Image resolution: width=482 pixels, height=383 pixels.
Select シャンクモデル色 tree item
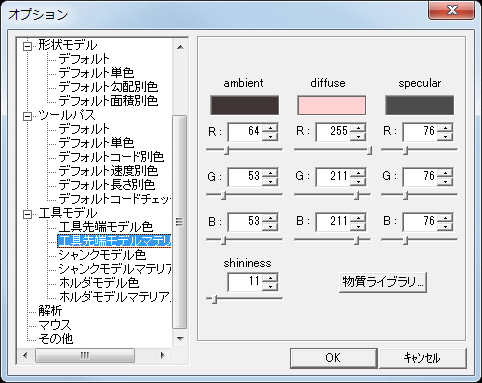pos(102,255)
